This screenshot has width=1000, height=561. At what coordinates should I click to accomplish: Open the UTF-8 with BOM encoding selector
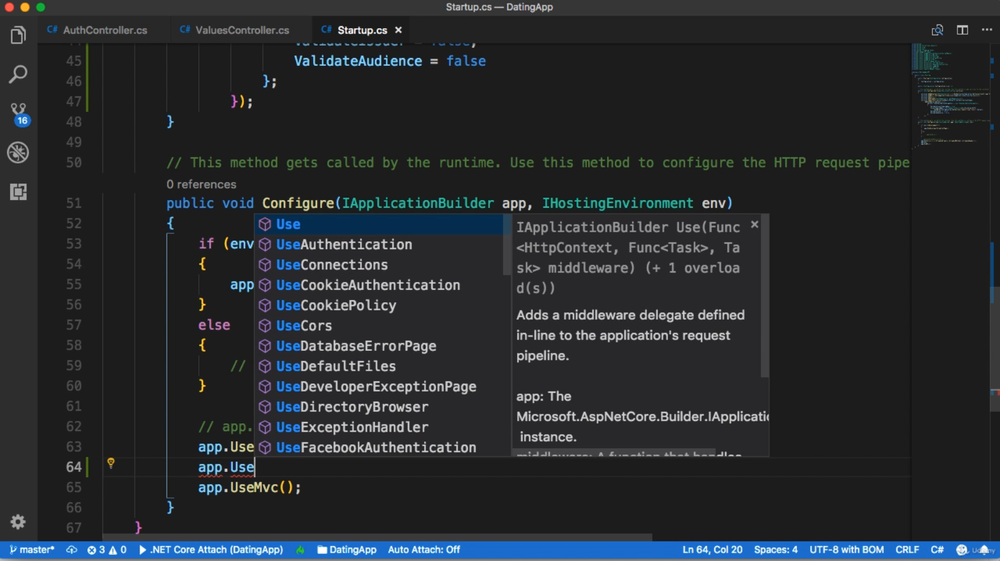[846, 550]
